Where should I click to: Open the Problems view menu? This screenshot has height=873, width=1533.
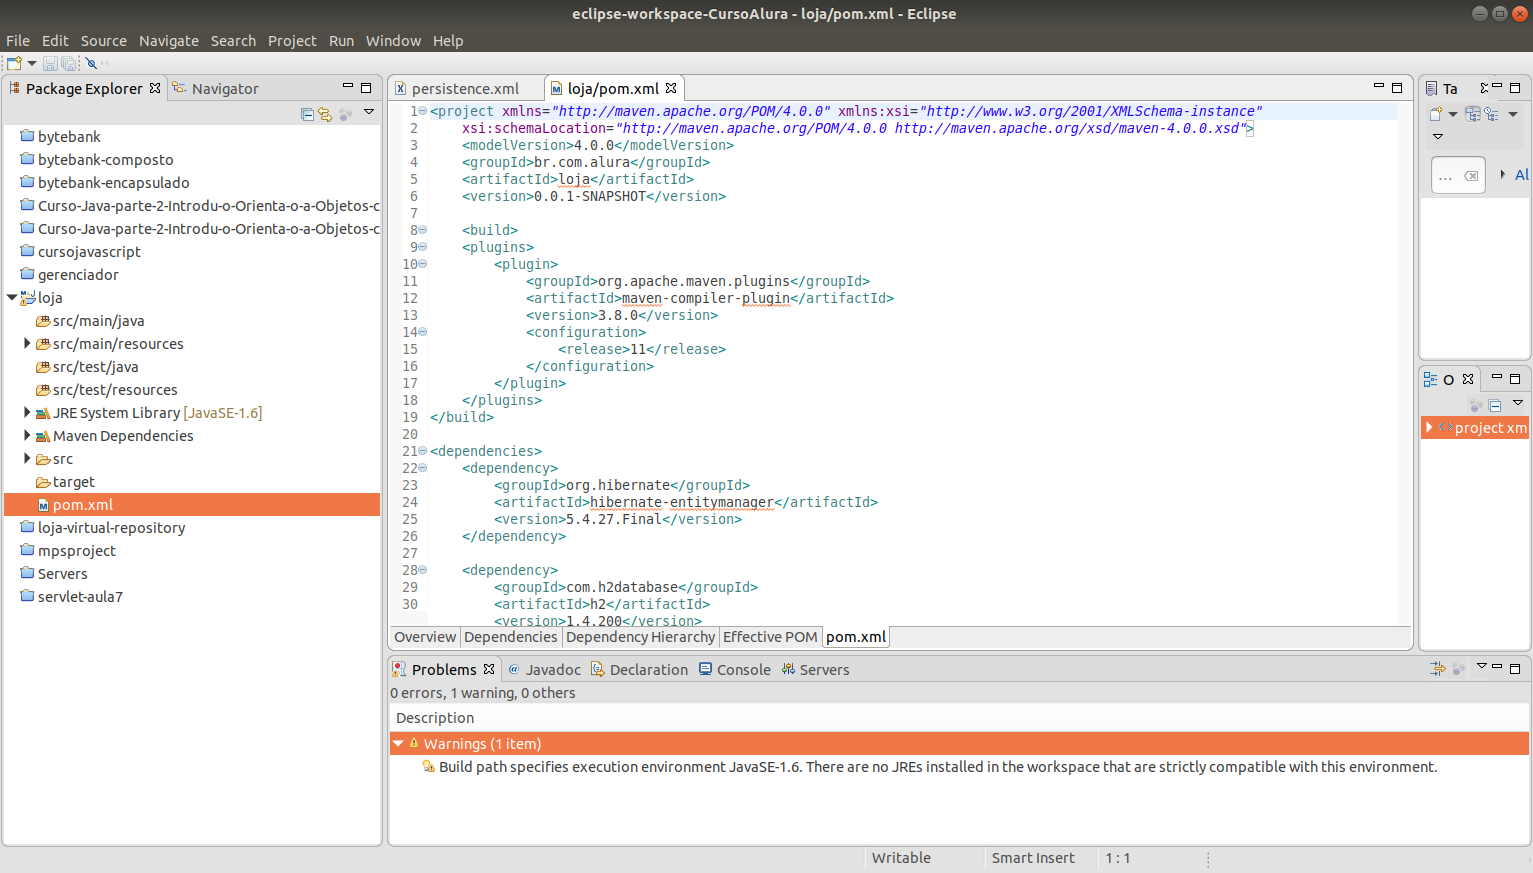pos(1482,666)
